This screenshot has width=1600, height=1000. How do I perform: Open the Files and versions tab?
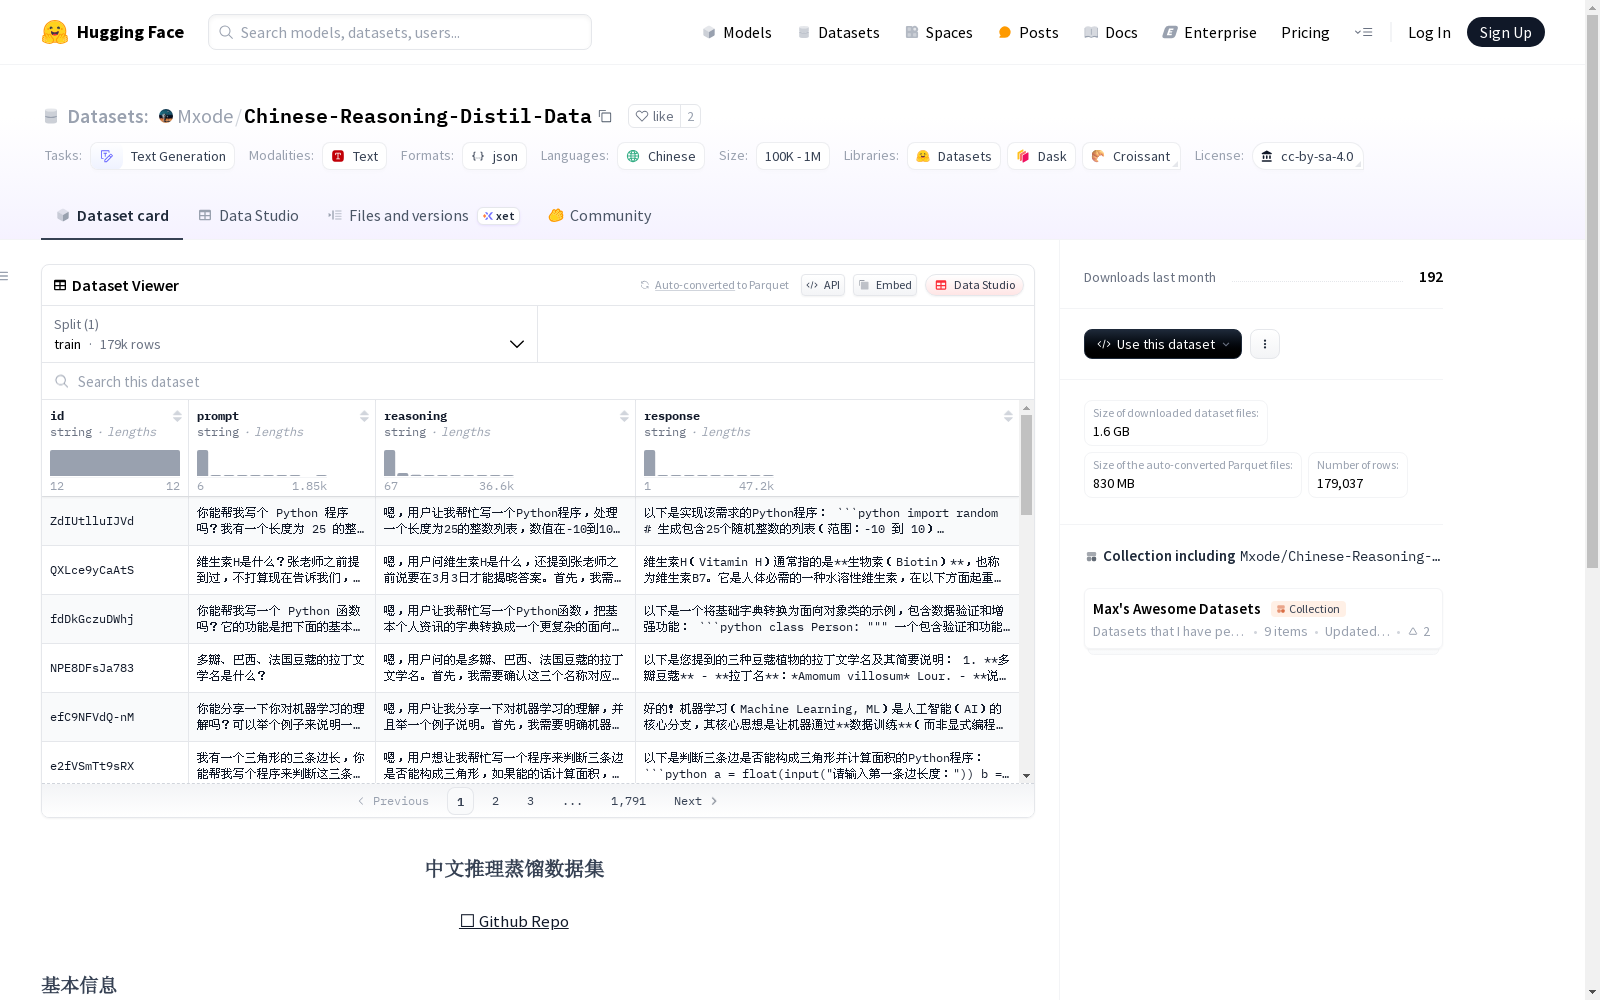point(423,216)
